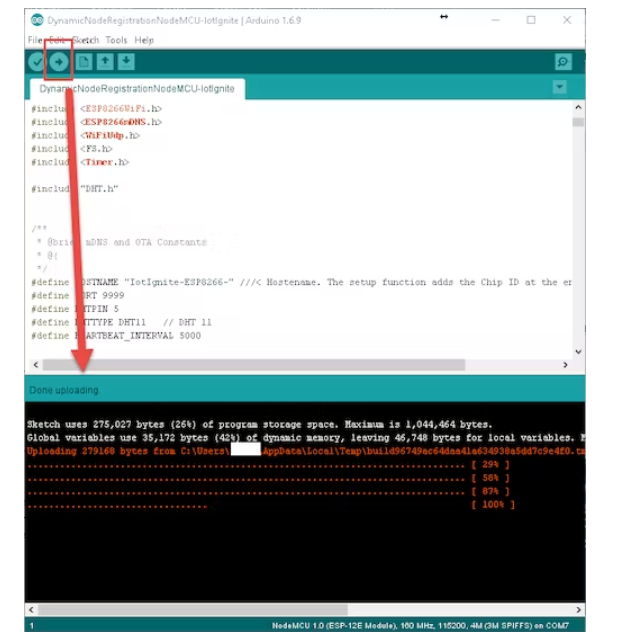The image size is (618, 637).
Task: Click the "Uploading 279168 bytes" console line
Action: pos(305,451)
